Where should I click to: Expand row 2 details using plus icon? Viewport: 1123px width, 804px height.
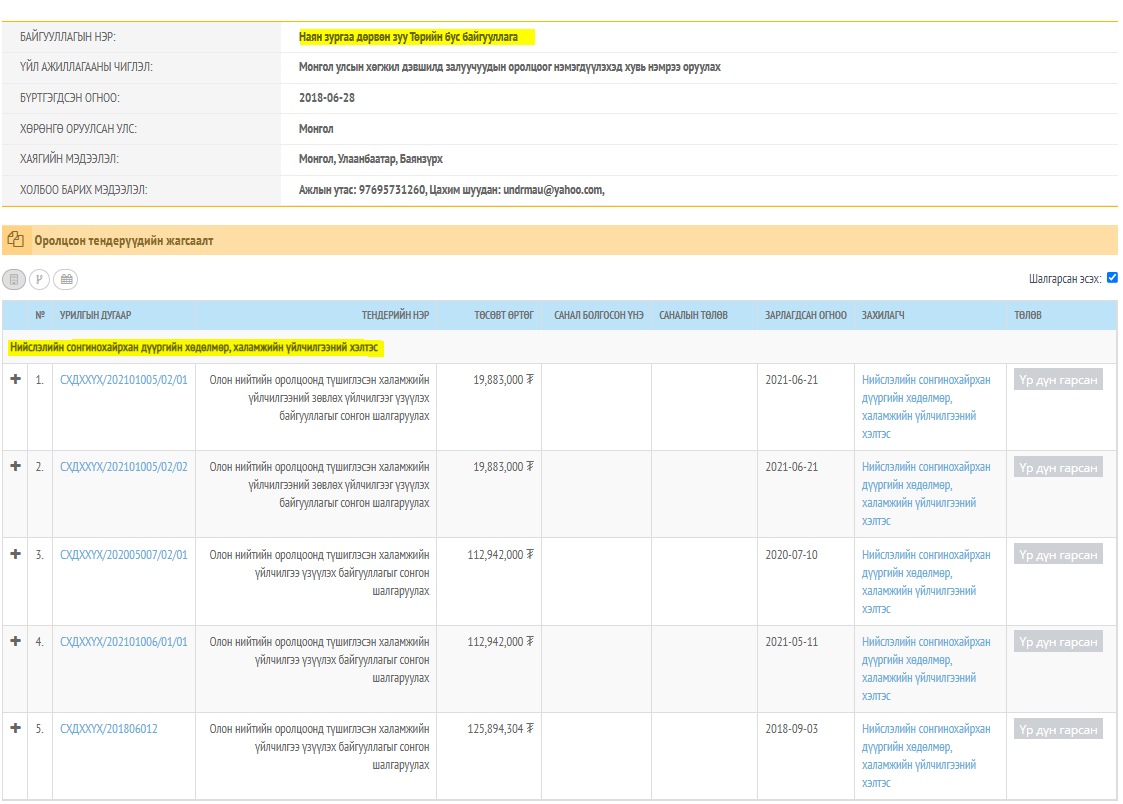[x=15, y=466]
